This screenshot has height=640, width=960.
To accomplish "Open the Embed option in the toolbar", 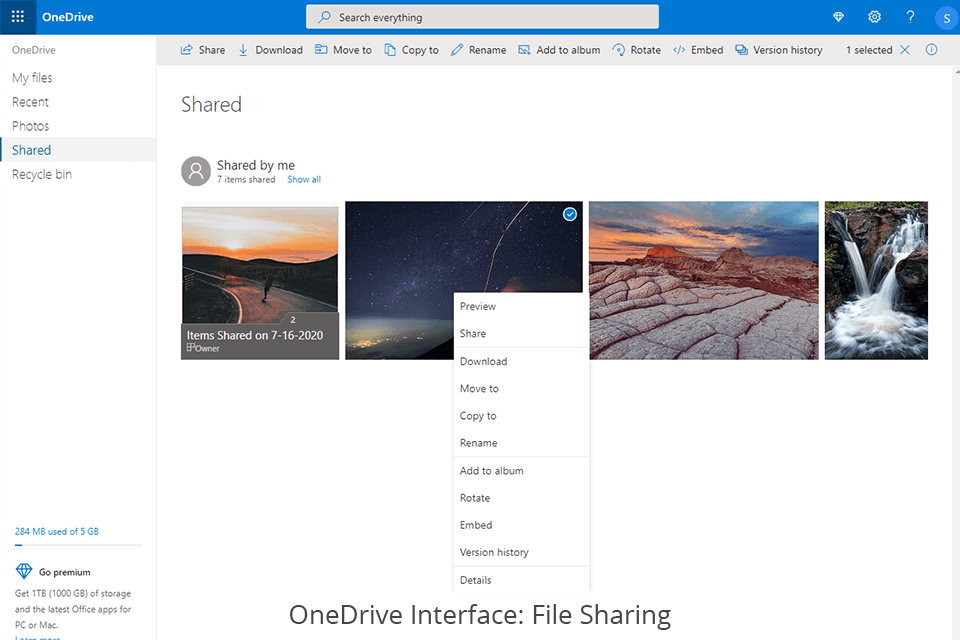I will [697, 49].
